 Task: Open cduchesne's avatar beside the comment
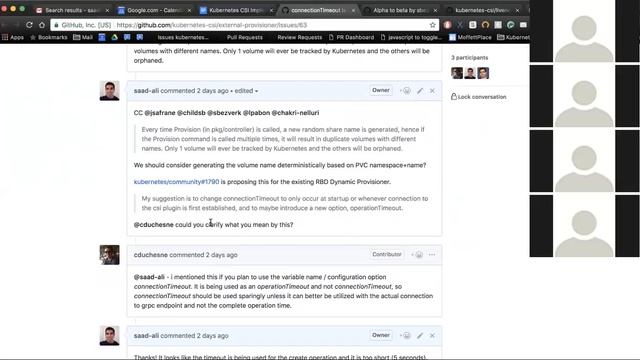(x=109, y=255)
